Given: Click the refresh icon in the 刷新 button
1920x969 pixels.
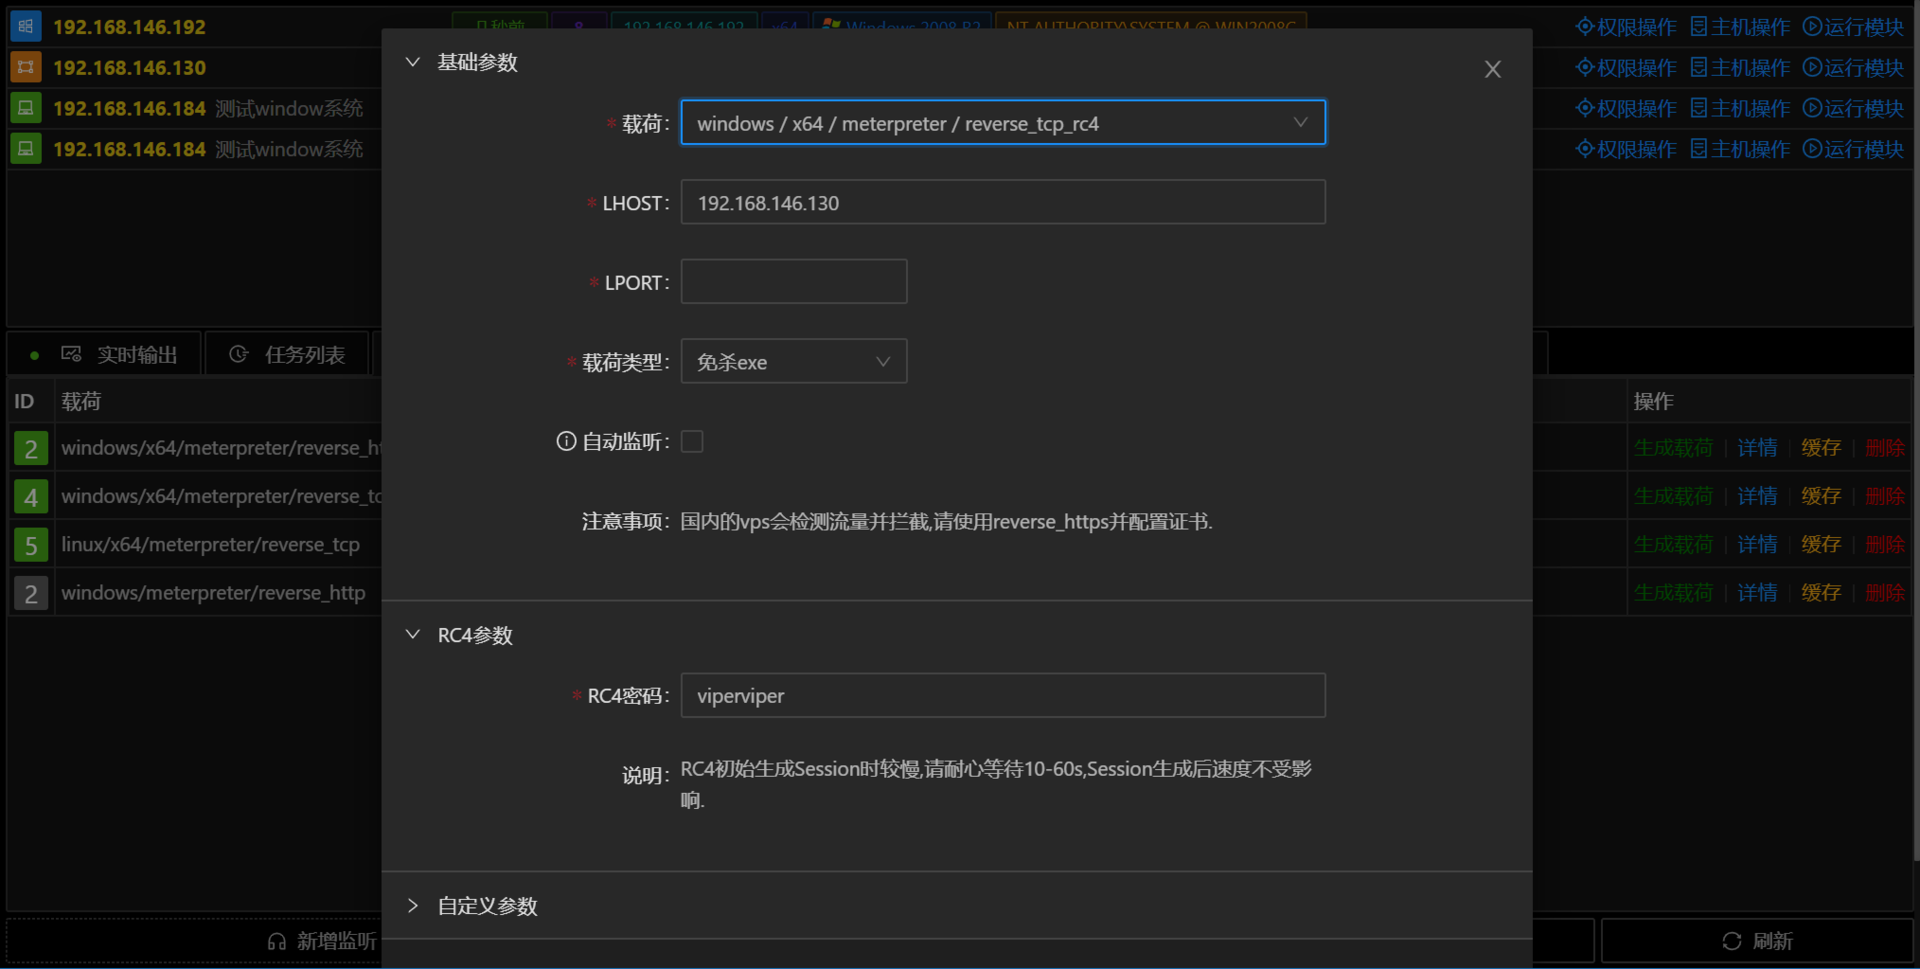Looking at the screenshot, I should [x=1732, y=940].
